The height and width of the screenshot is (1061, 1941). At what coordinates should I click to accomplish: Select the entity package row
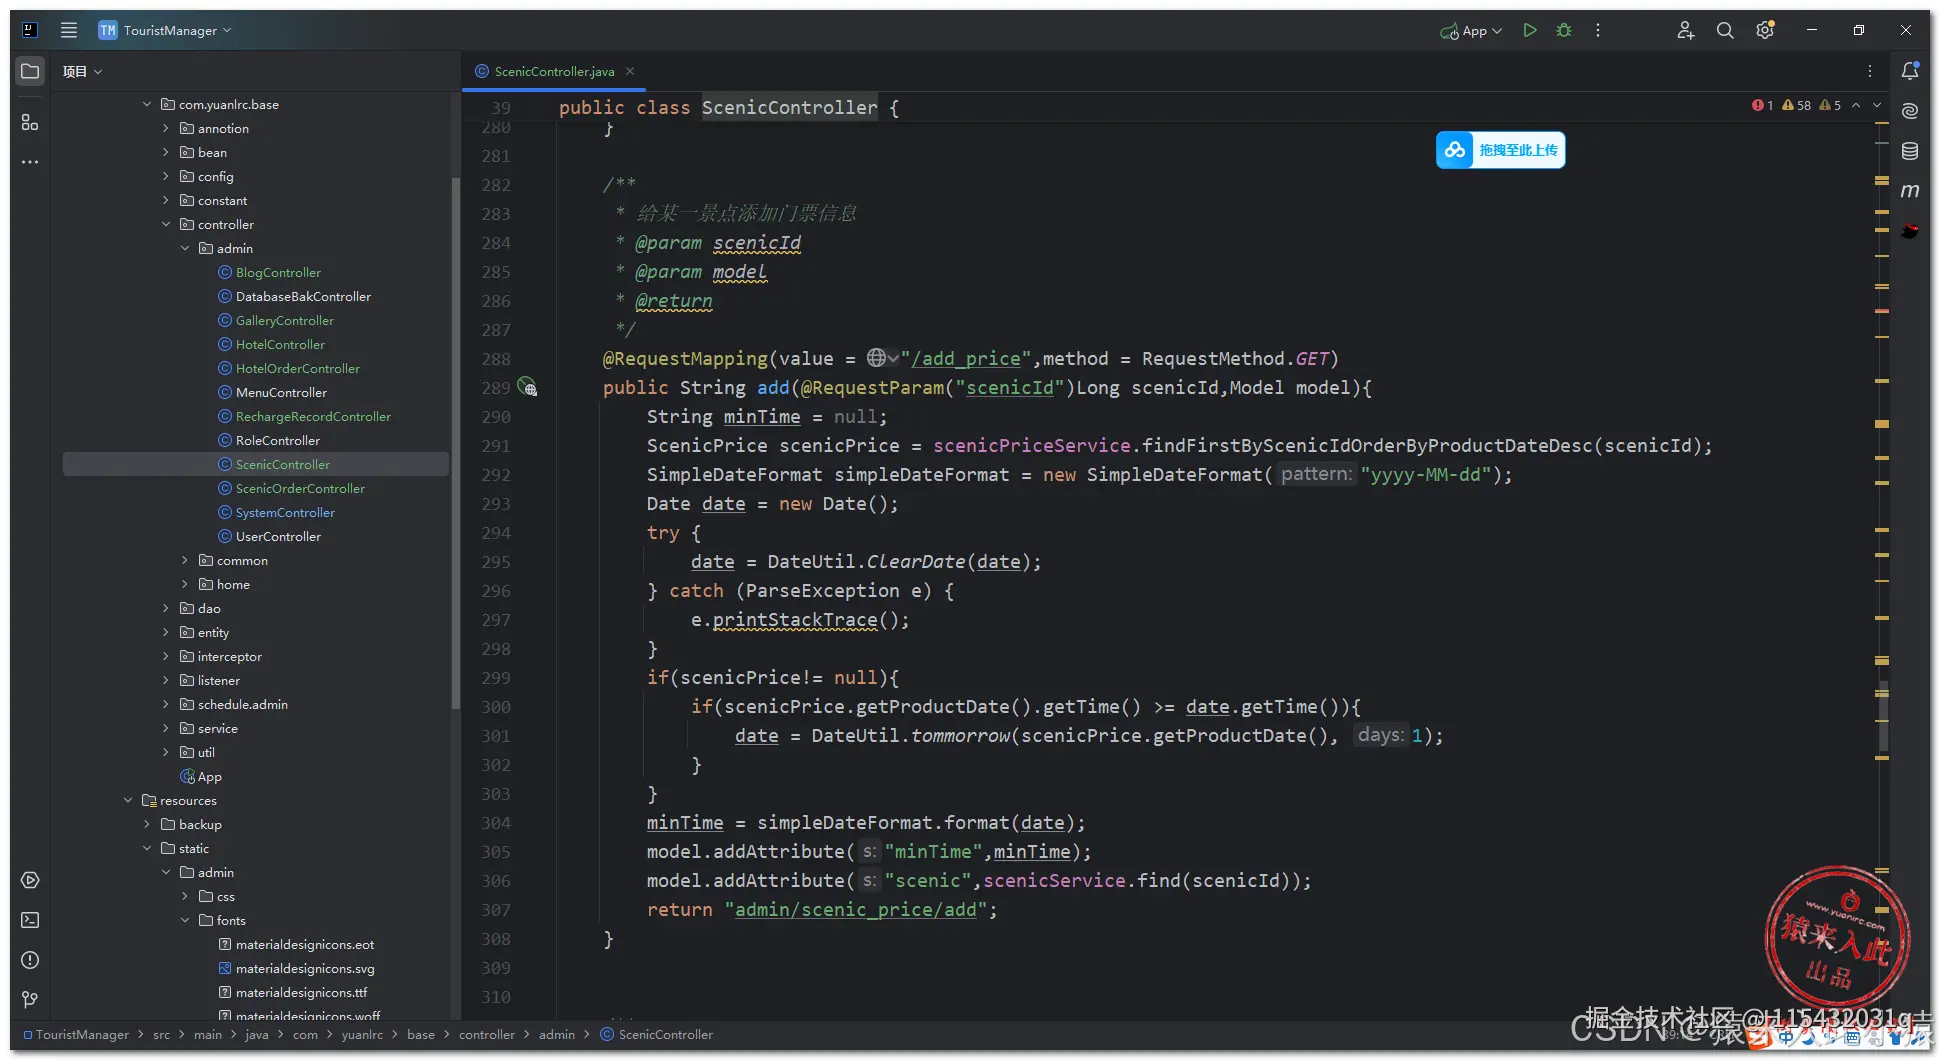[x=255, y=632]
